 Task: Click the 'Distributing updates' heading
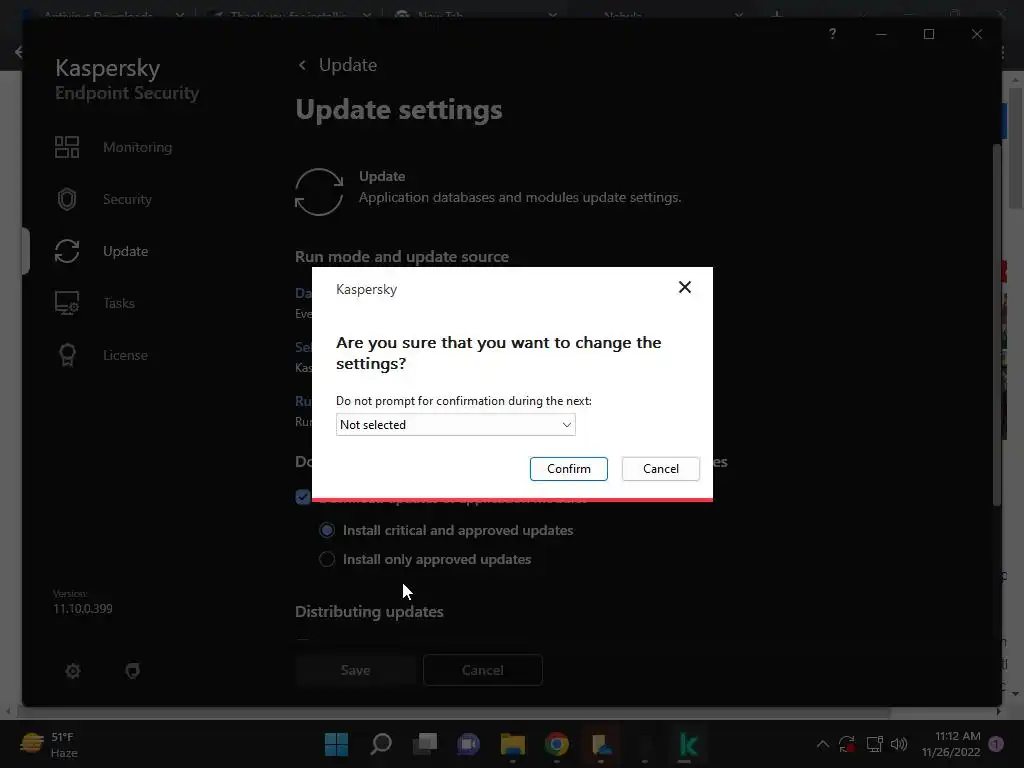(x=369, y=612)
